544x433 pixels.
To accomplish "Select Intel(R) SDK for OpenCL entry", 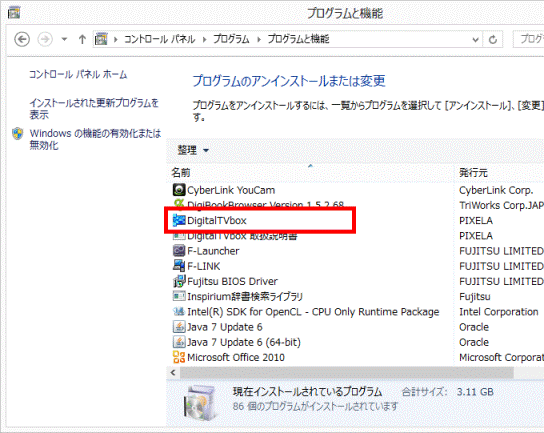I will (x=313, y=312).
